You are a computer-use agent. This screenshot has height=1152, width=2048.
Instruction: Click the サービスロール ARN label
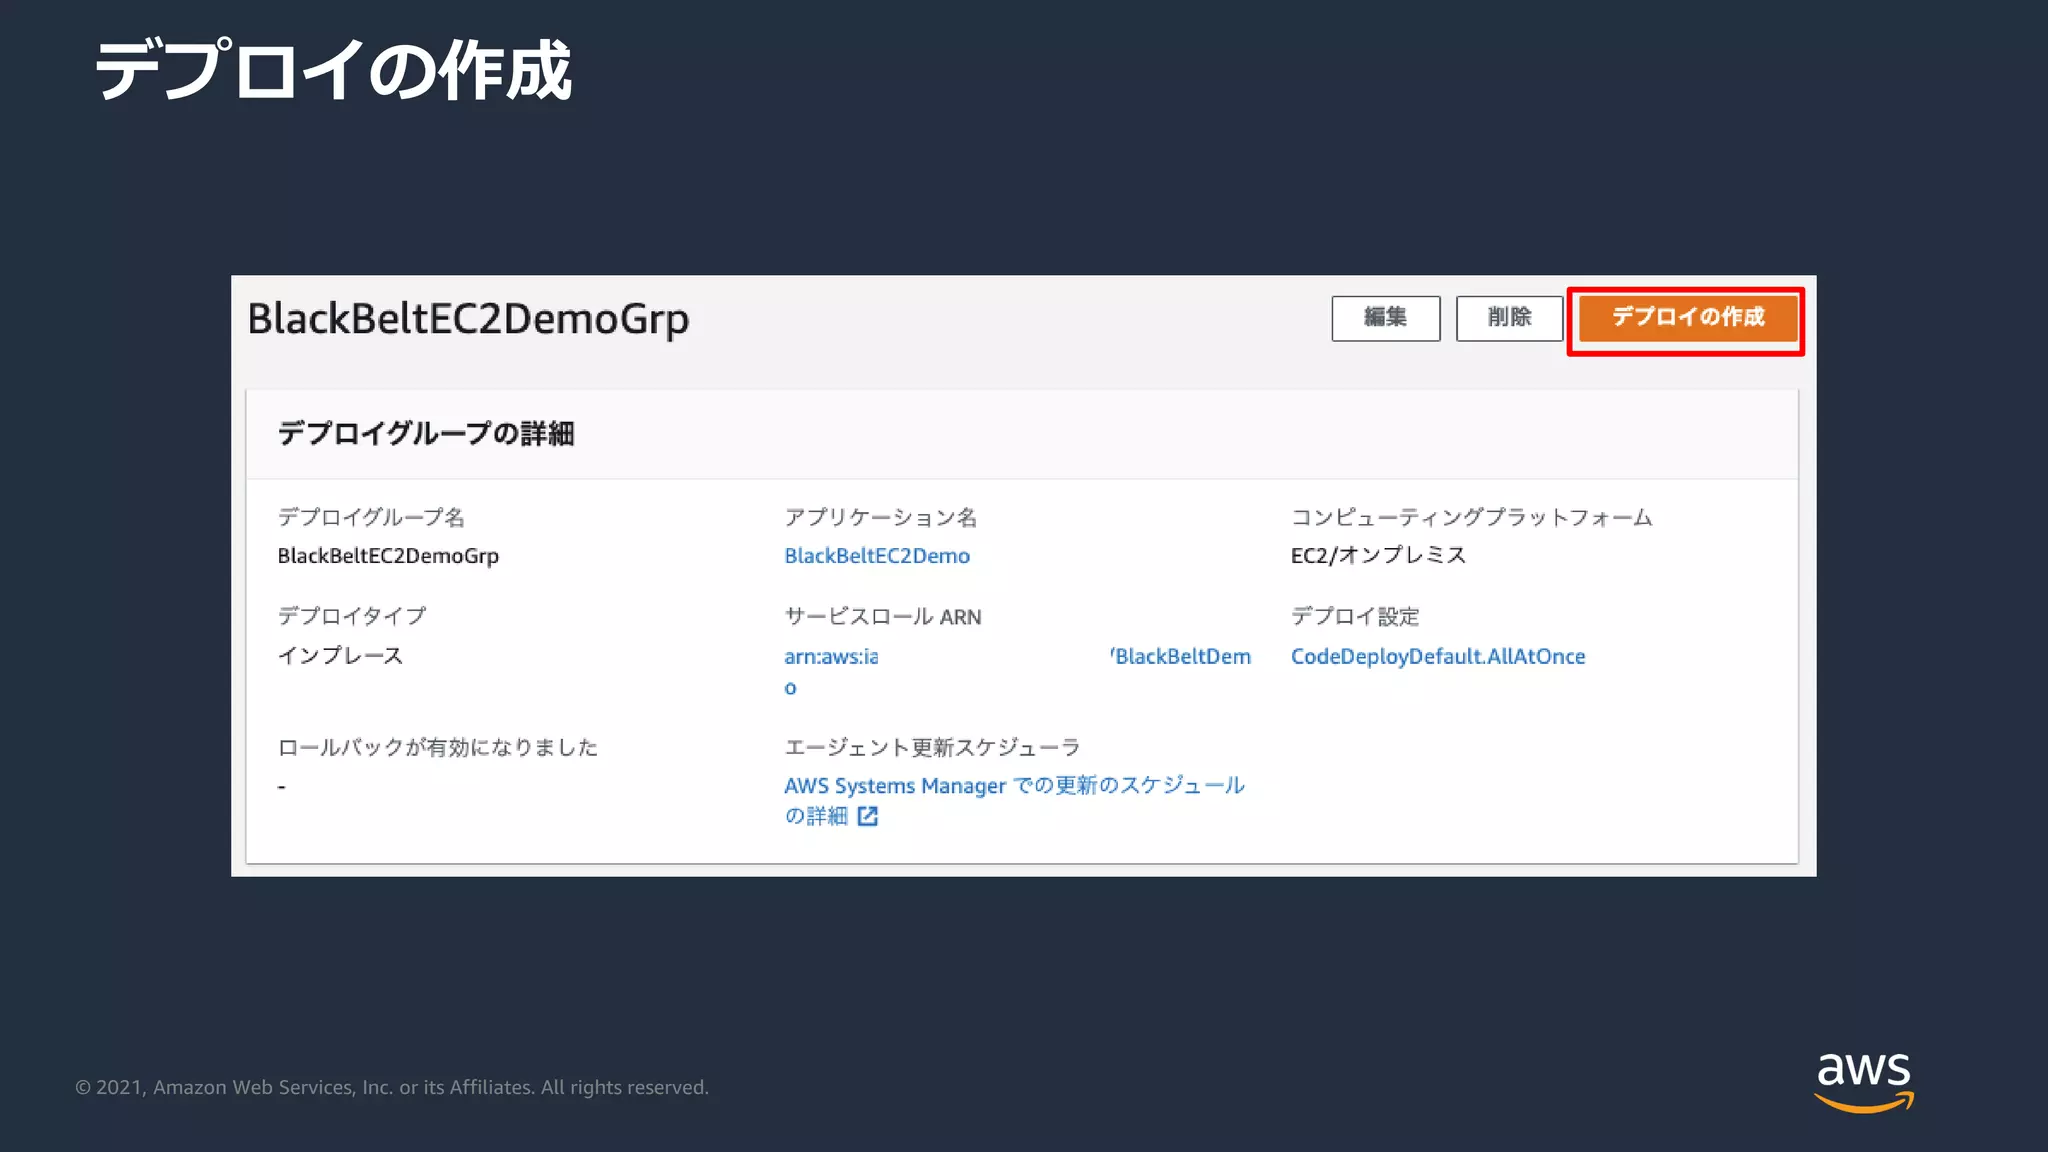883,617
